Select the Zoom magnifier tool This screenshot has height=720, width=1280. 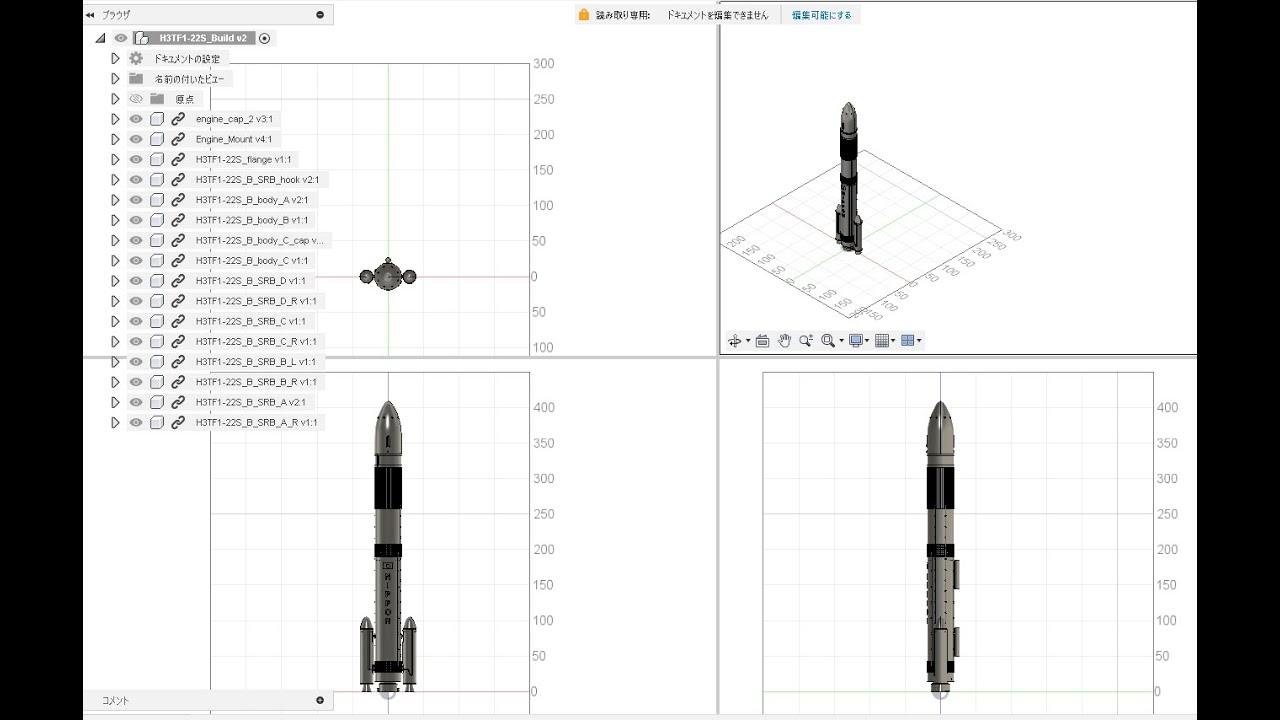[806, 341]
